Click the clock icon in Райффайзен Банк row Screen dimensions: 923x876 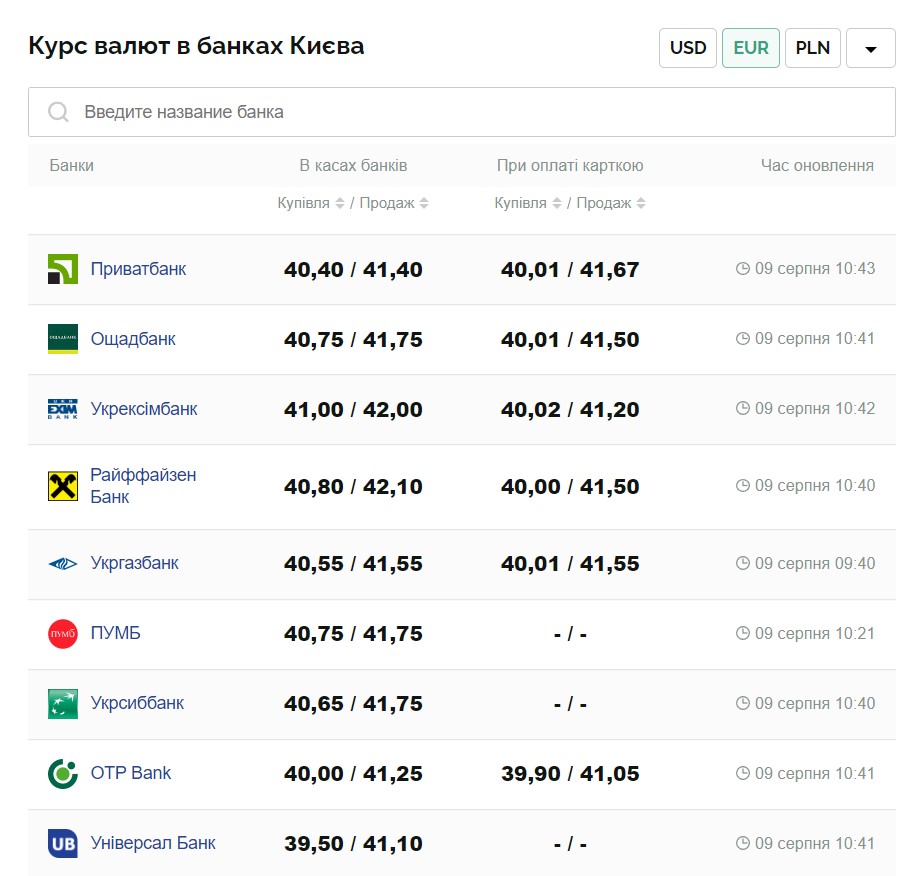742,486
